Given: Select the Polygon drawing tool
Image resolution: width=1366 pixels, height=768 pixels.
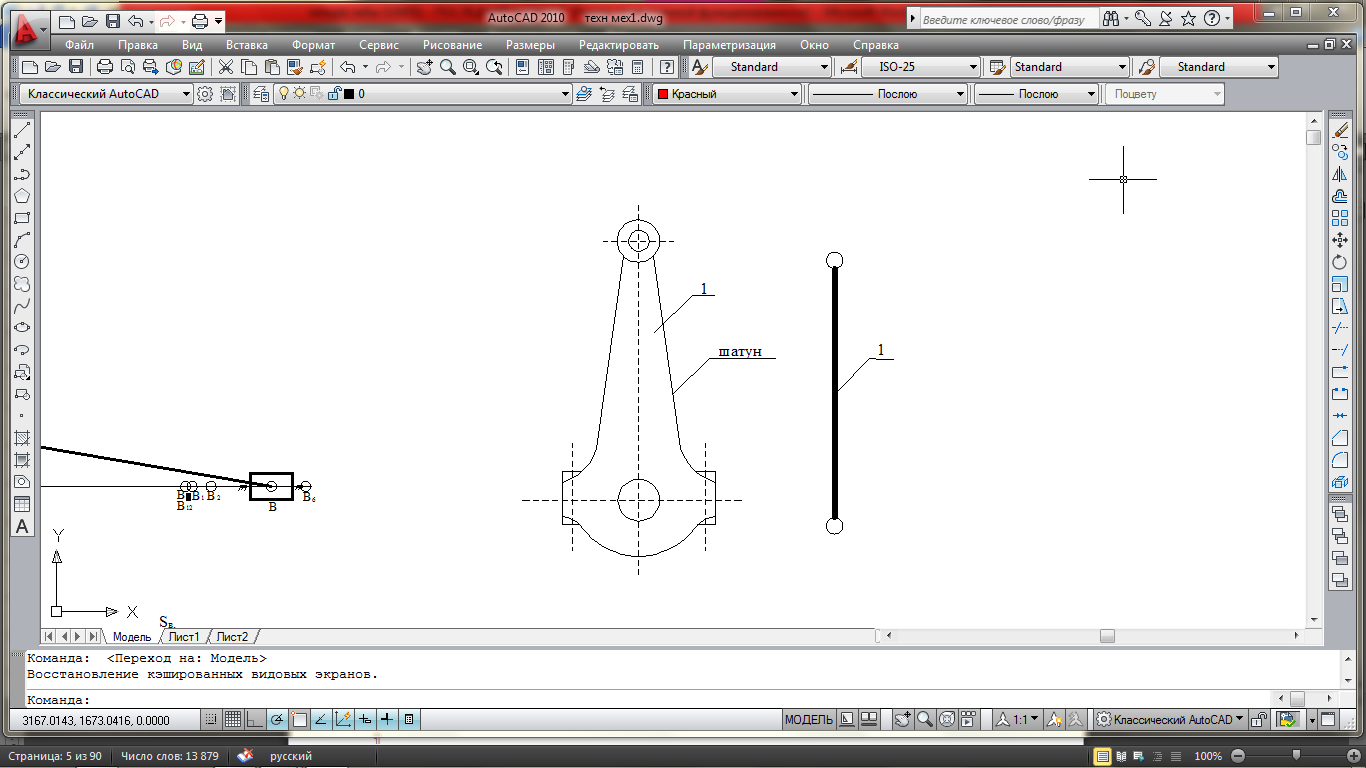Looking at the screenshot, I should 21,196.
